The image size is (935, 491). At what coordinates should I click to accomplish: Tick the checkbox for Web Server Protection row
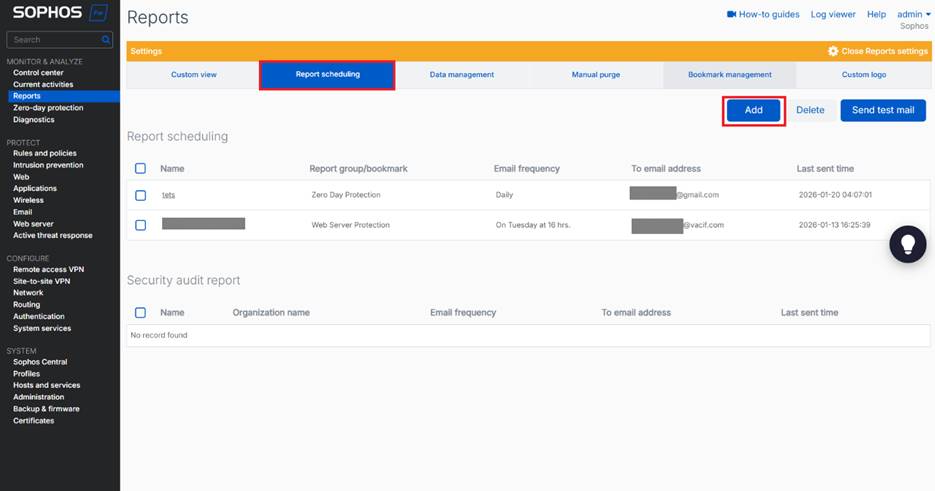tap(140, 225)
